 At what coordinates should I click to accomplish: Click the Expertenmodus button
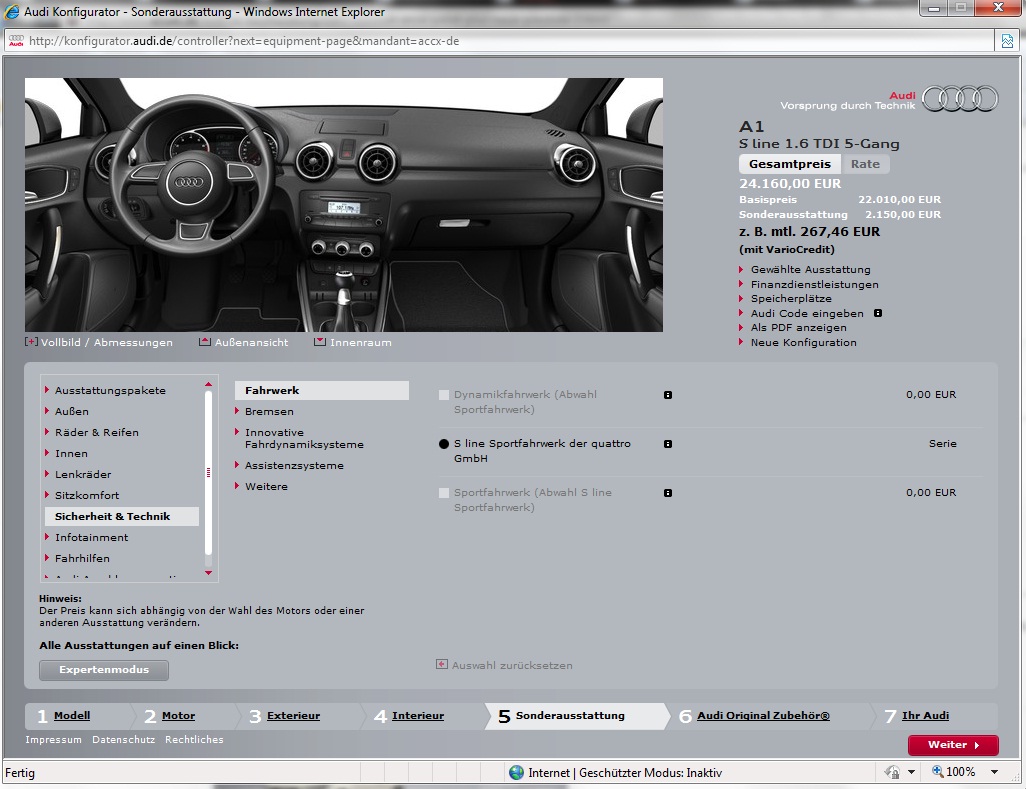(104, 670)
